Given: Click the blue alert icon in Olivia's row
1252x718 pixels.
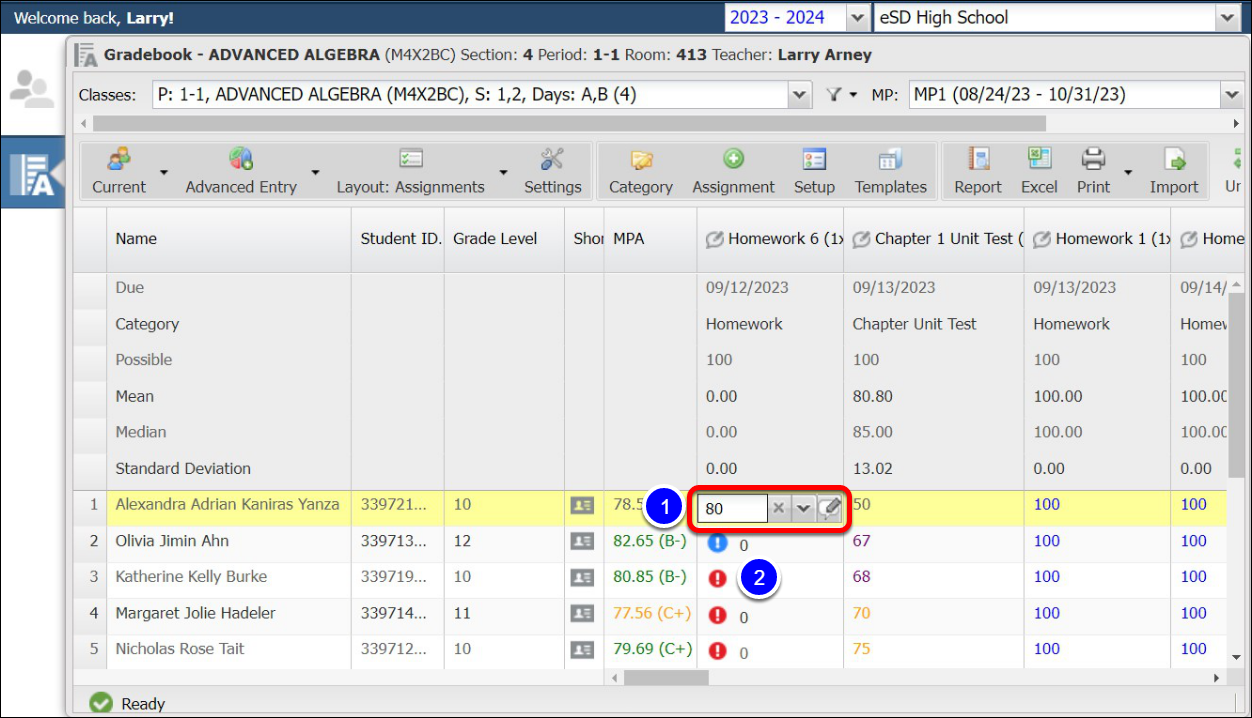Looking at the screenshot, I should tap(717, 543).
